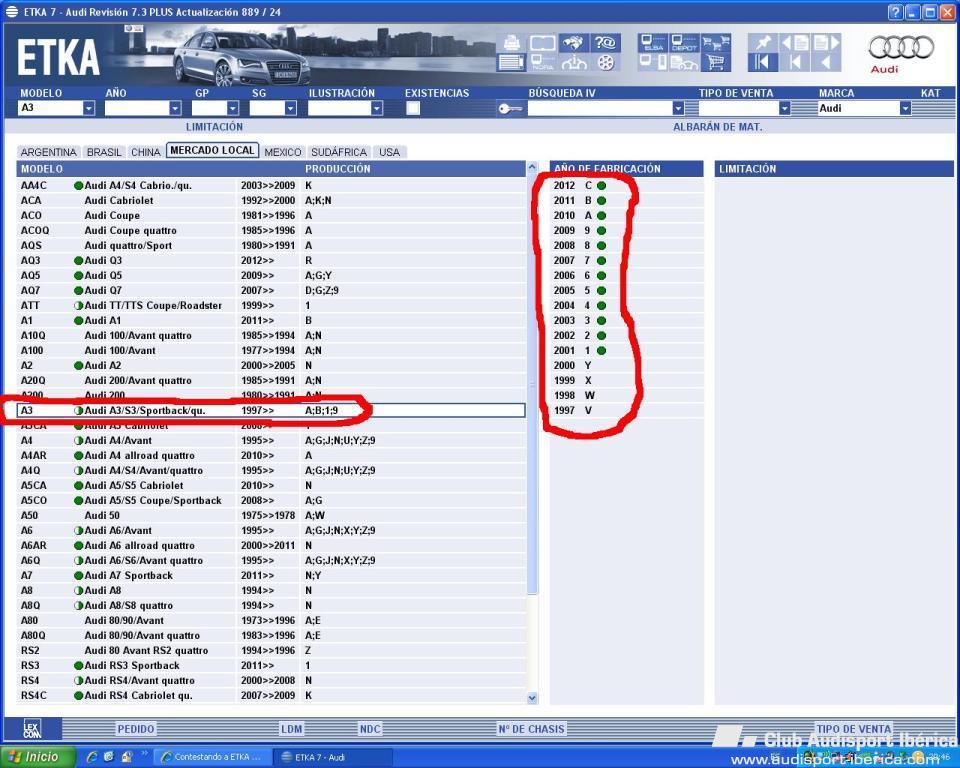Viewport: 960px width, 768px height.
Task: Open the DEPOT icon
Action: tap(684, 43)
